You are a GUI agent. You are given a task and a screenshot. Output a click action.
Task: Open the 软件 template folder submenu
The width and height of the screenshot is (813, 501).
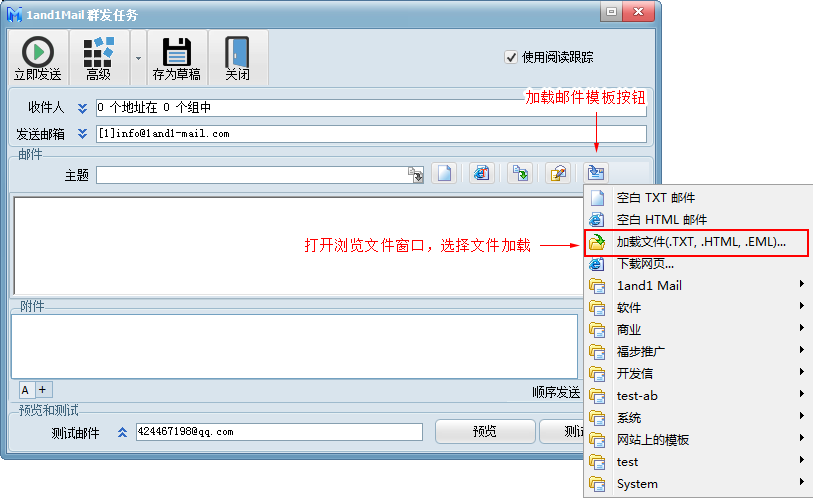coord(697,308)
